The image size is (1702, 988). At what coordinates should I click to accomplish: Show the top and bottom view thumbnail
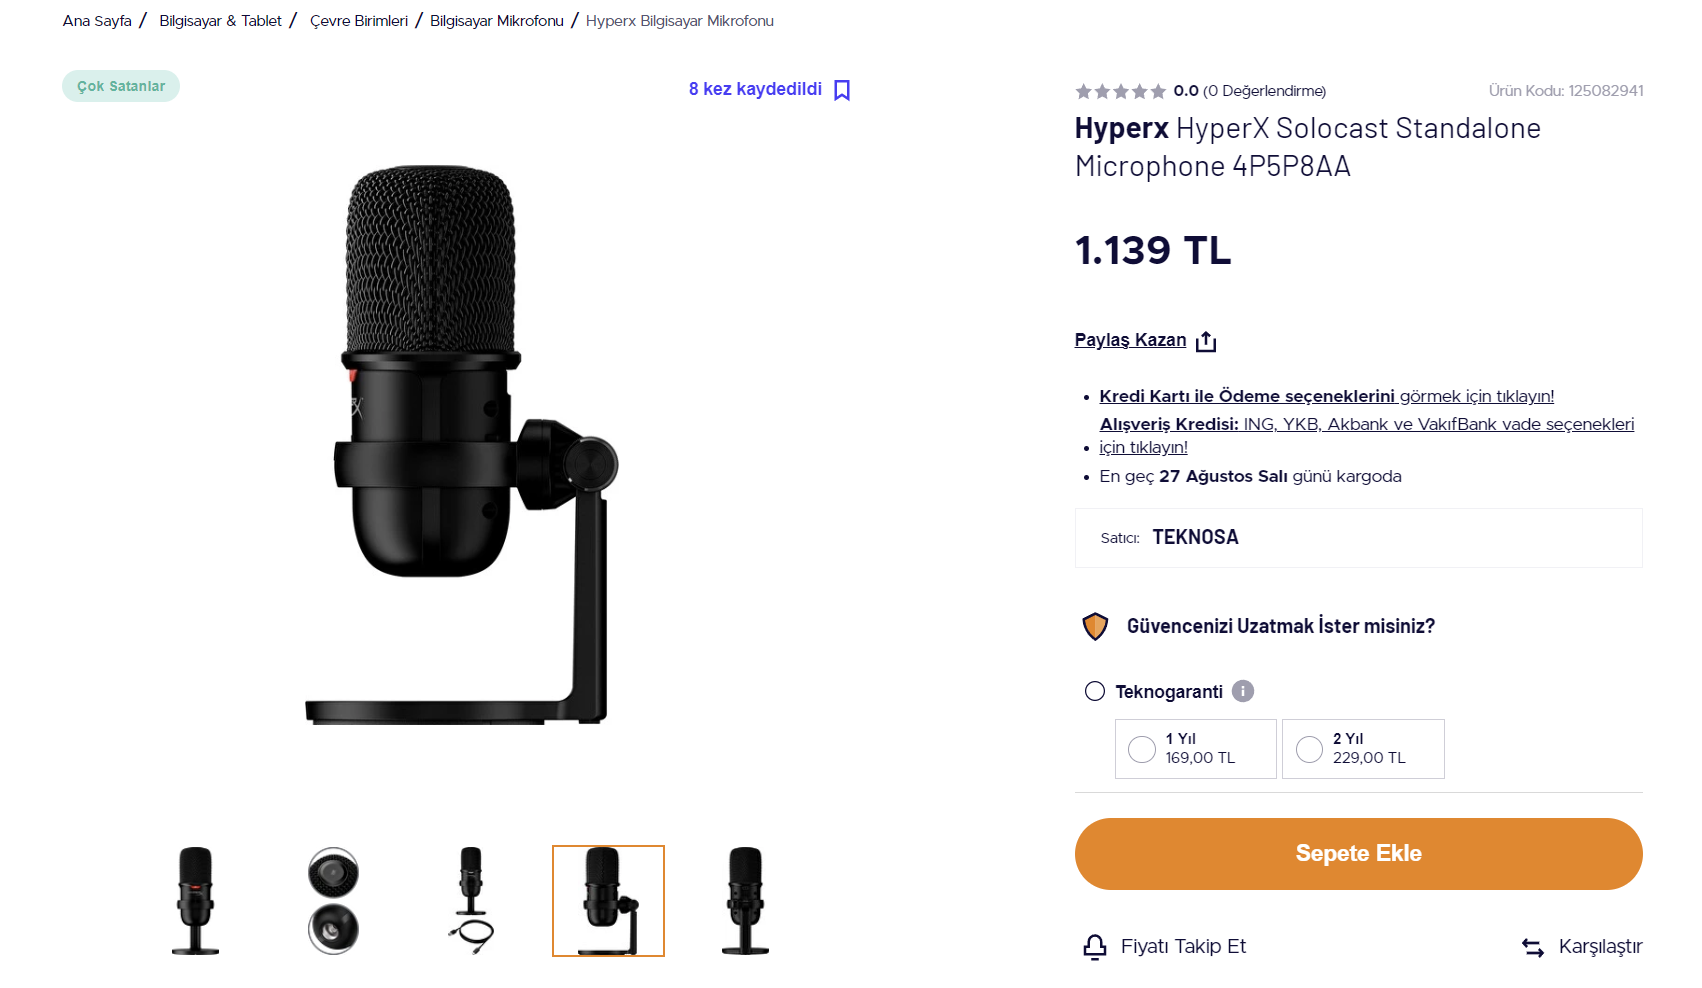coord(333,900)
